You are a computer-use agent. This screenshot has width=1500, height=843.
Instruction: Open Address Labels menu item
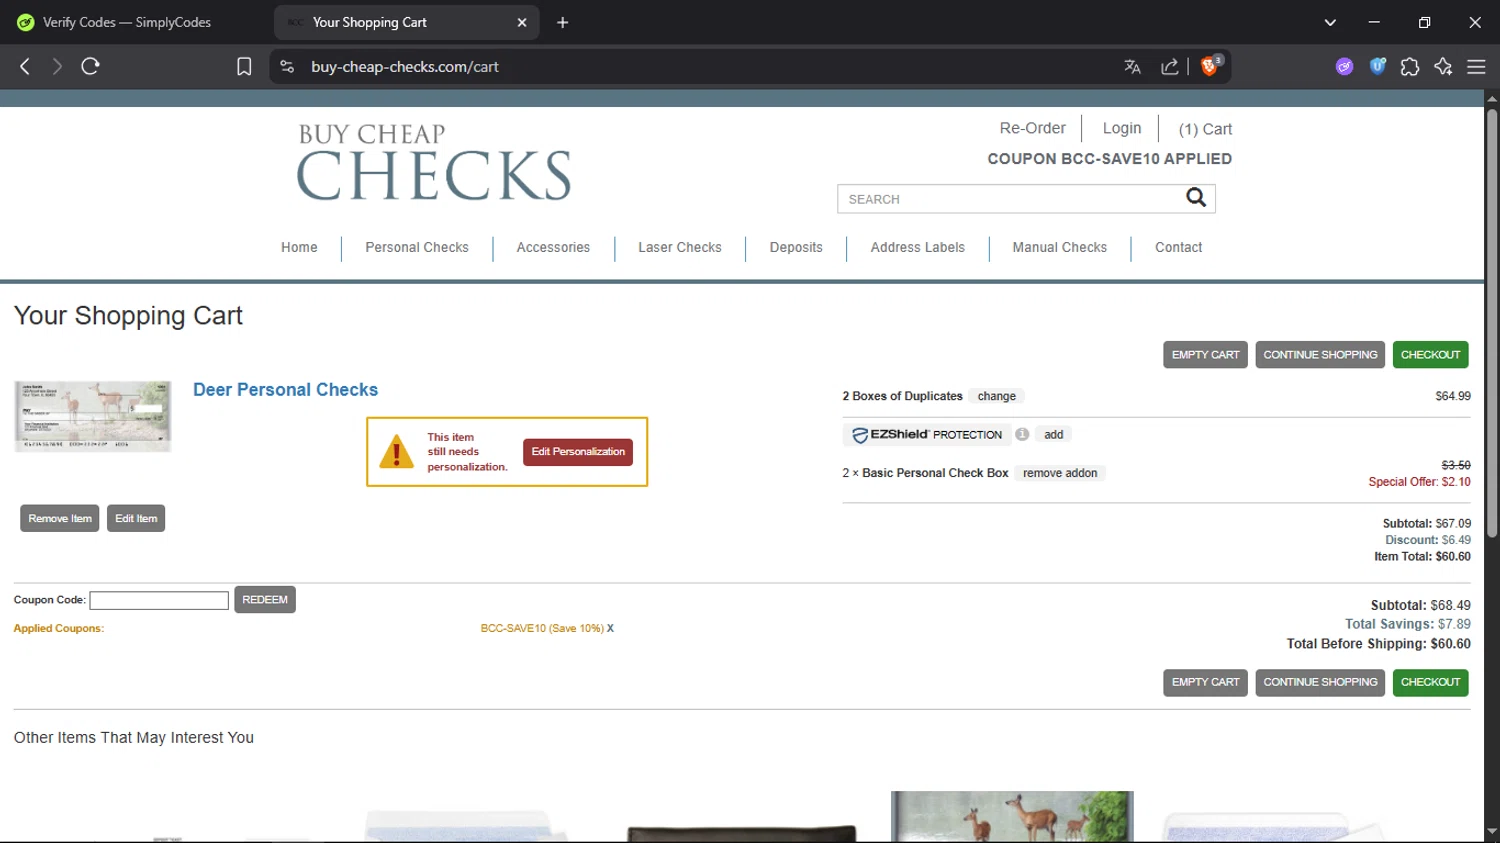pos(918,247)
